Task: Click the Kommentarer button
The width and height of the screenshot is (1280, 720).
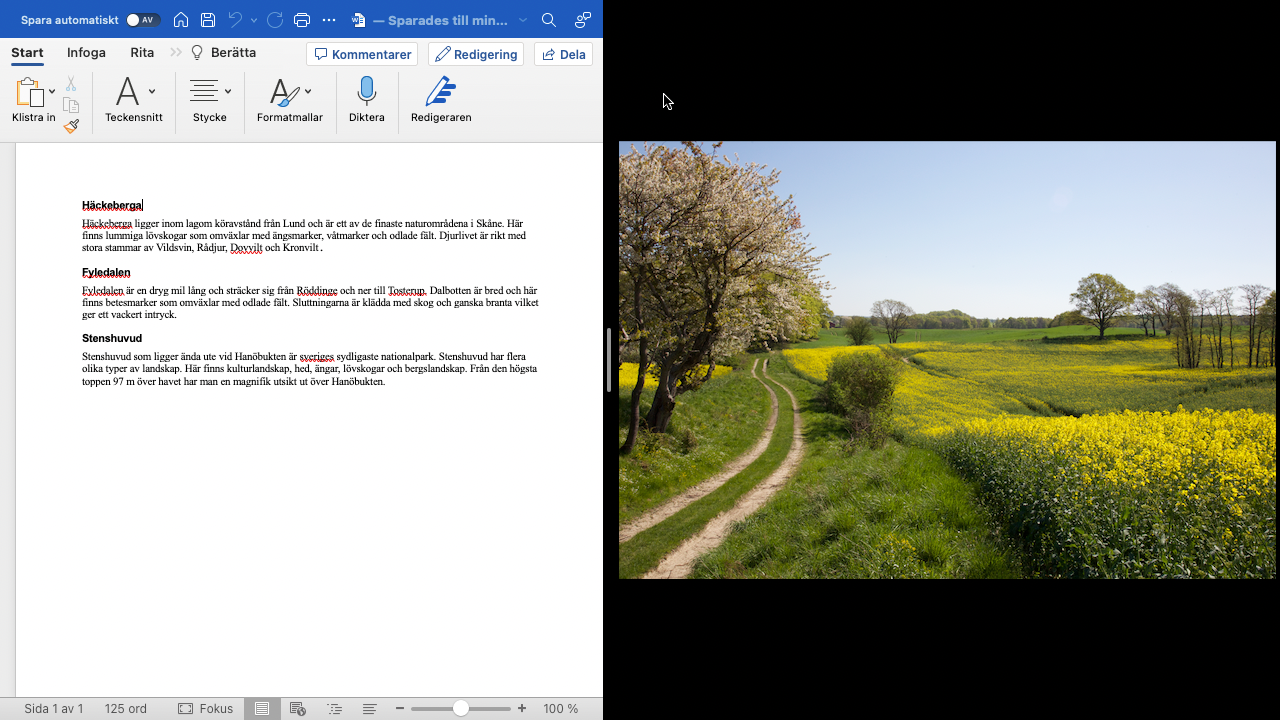Action: 362,54
